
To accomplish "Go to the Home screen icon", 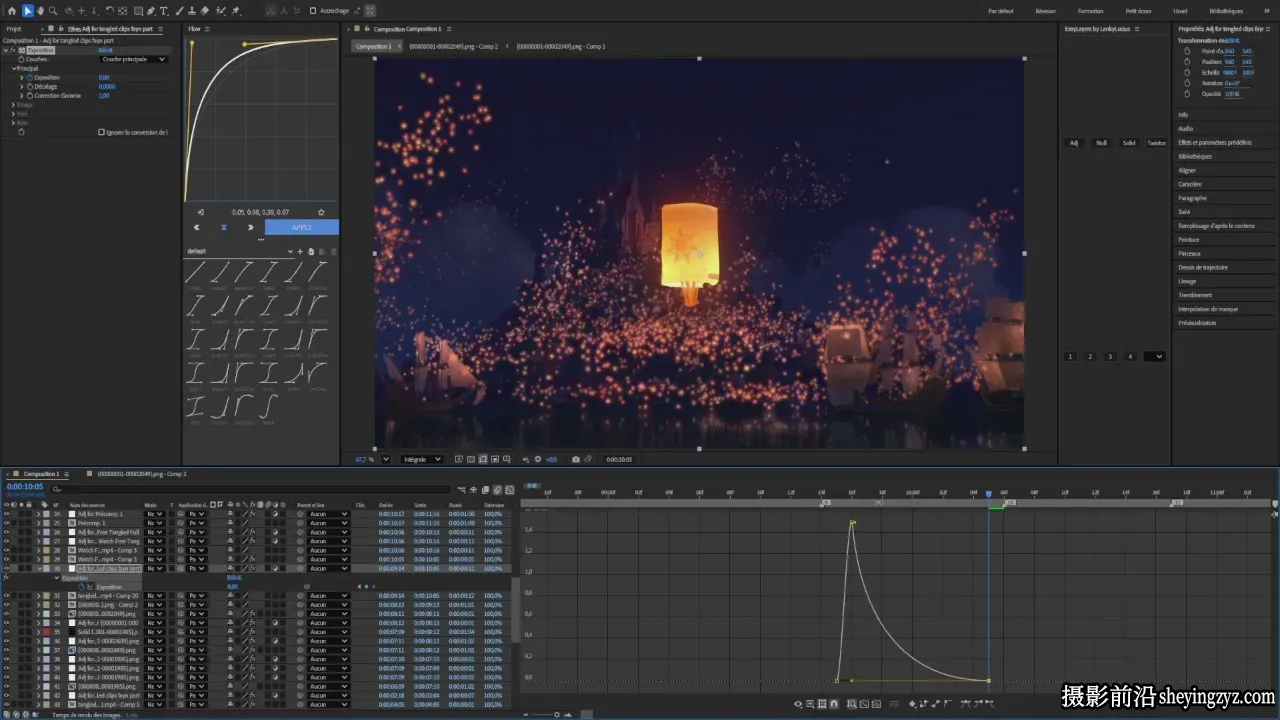I will 11,11.
